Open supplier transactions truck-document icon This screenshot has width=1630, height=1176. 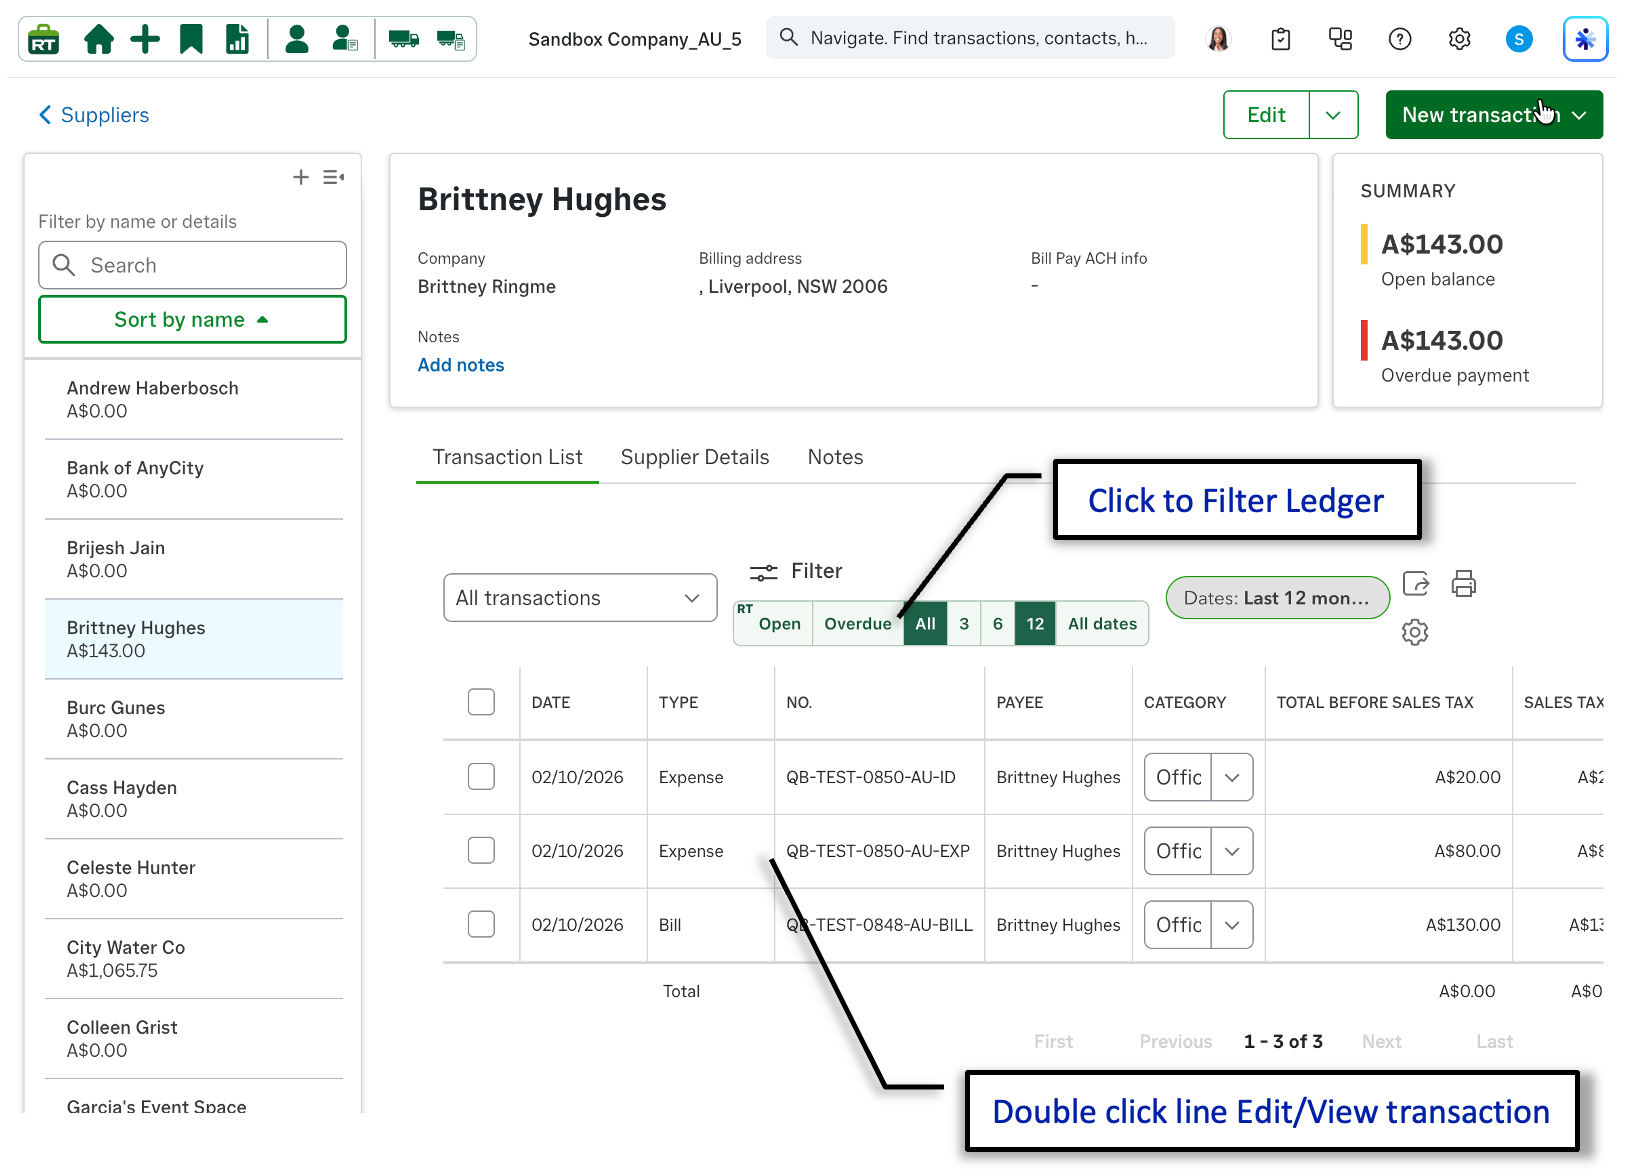(451, 39)
